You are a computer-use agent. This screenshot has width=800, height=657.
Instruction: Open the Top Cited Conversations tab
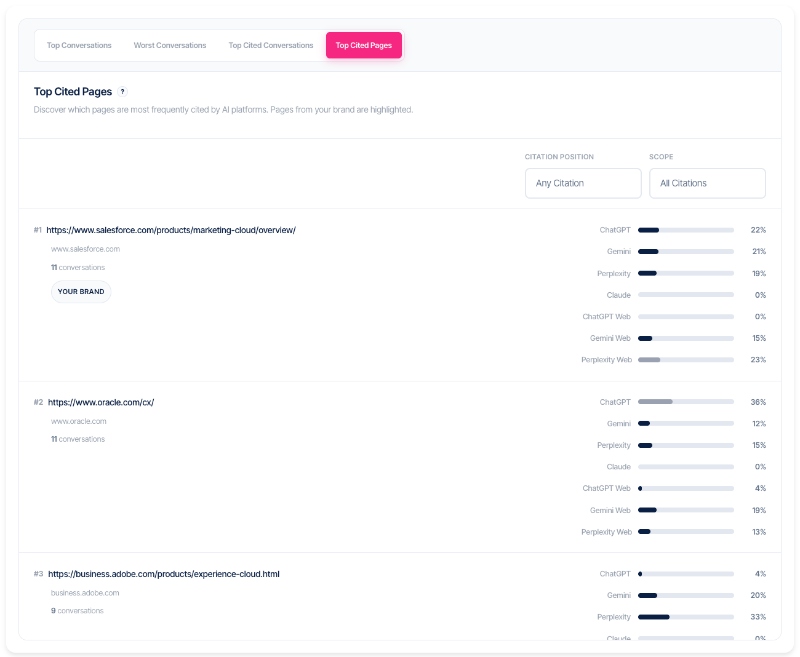pos(271,45)
